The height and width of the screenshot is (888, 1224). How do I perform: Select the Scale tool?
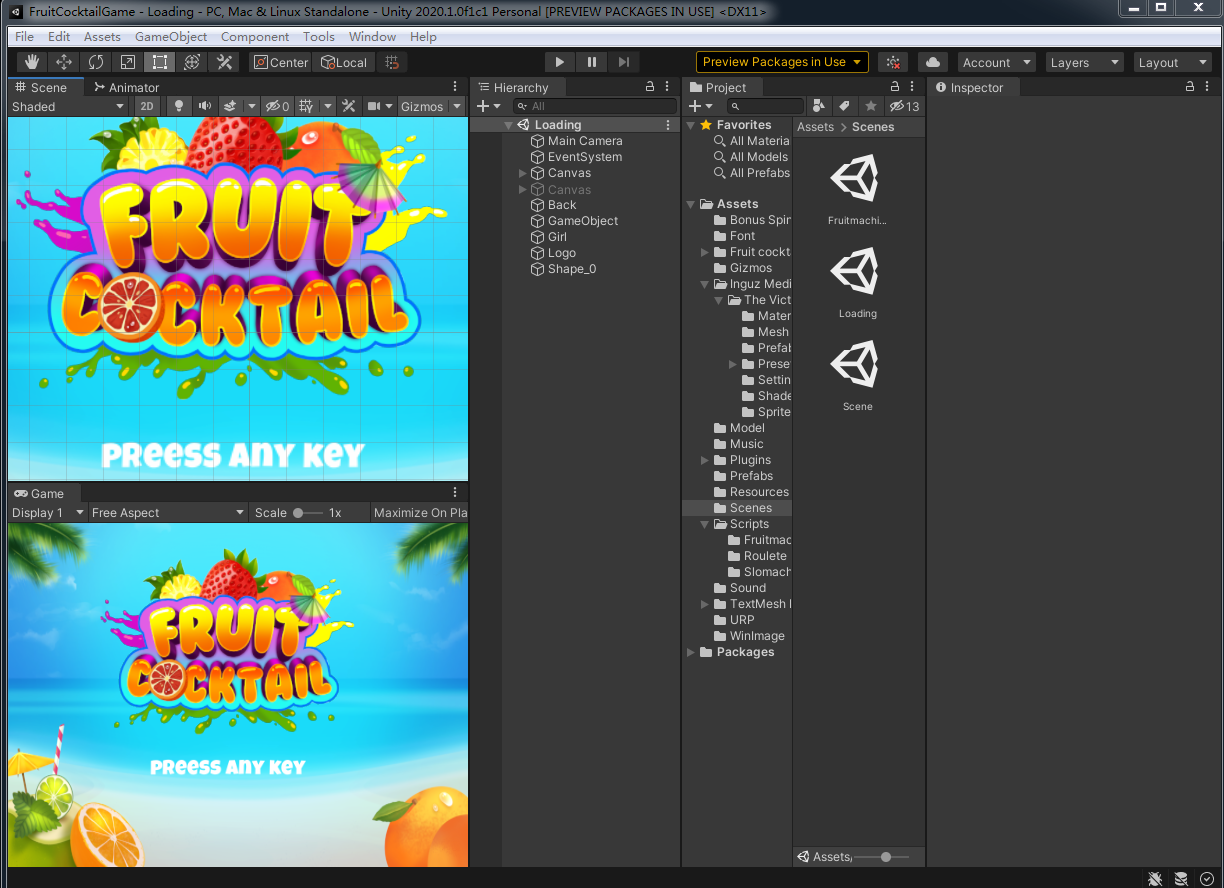(127, 62)
